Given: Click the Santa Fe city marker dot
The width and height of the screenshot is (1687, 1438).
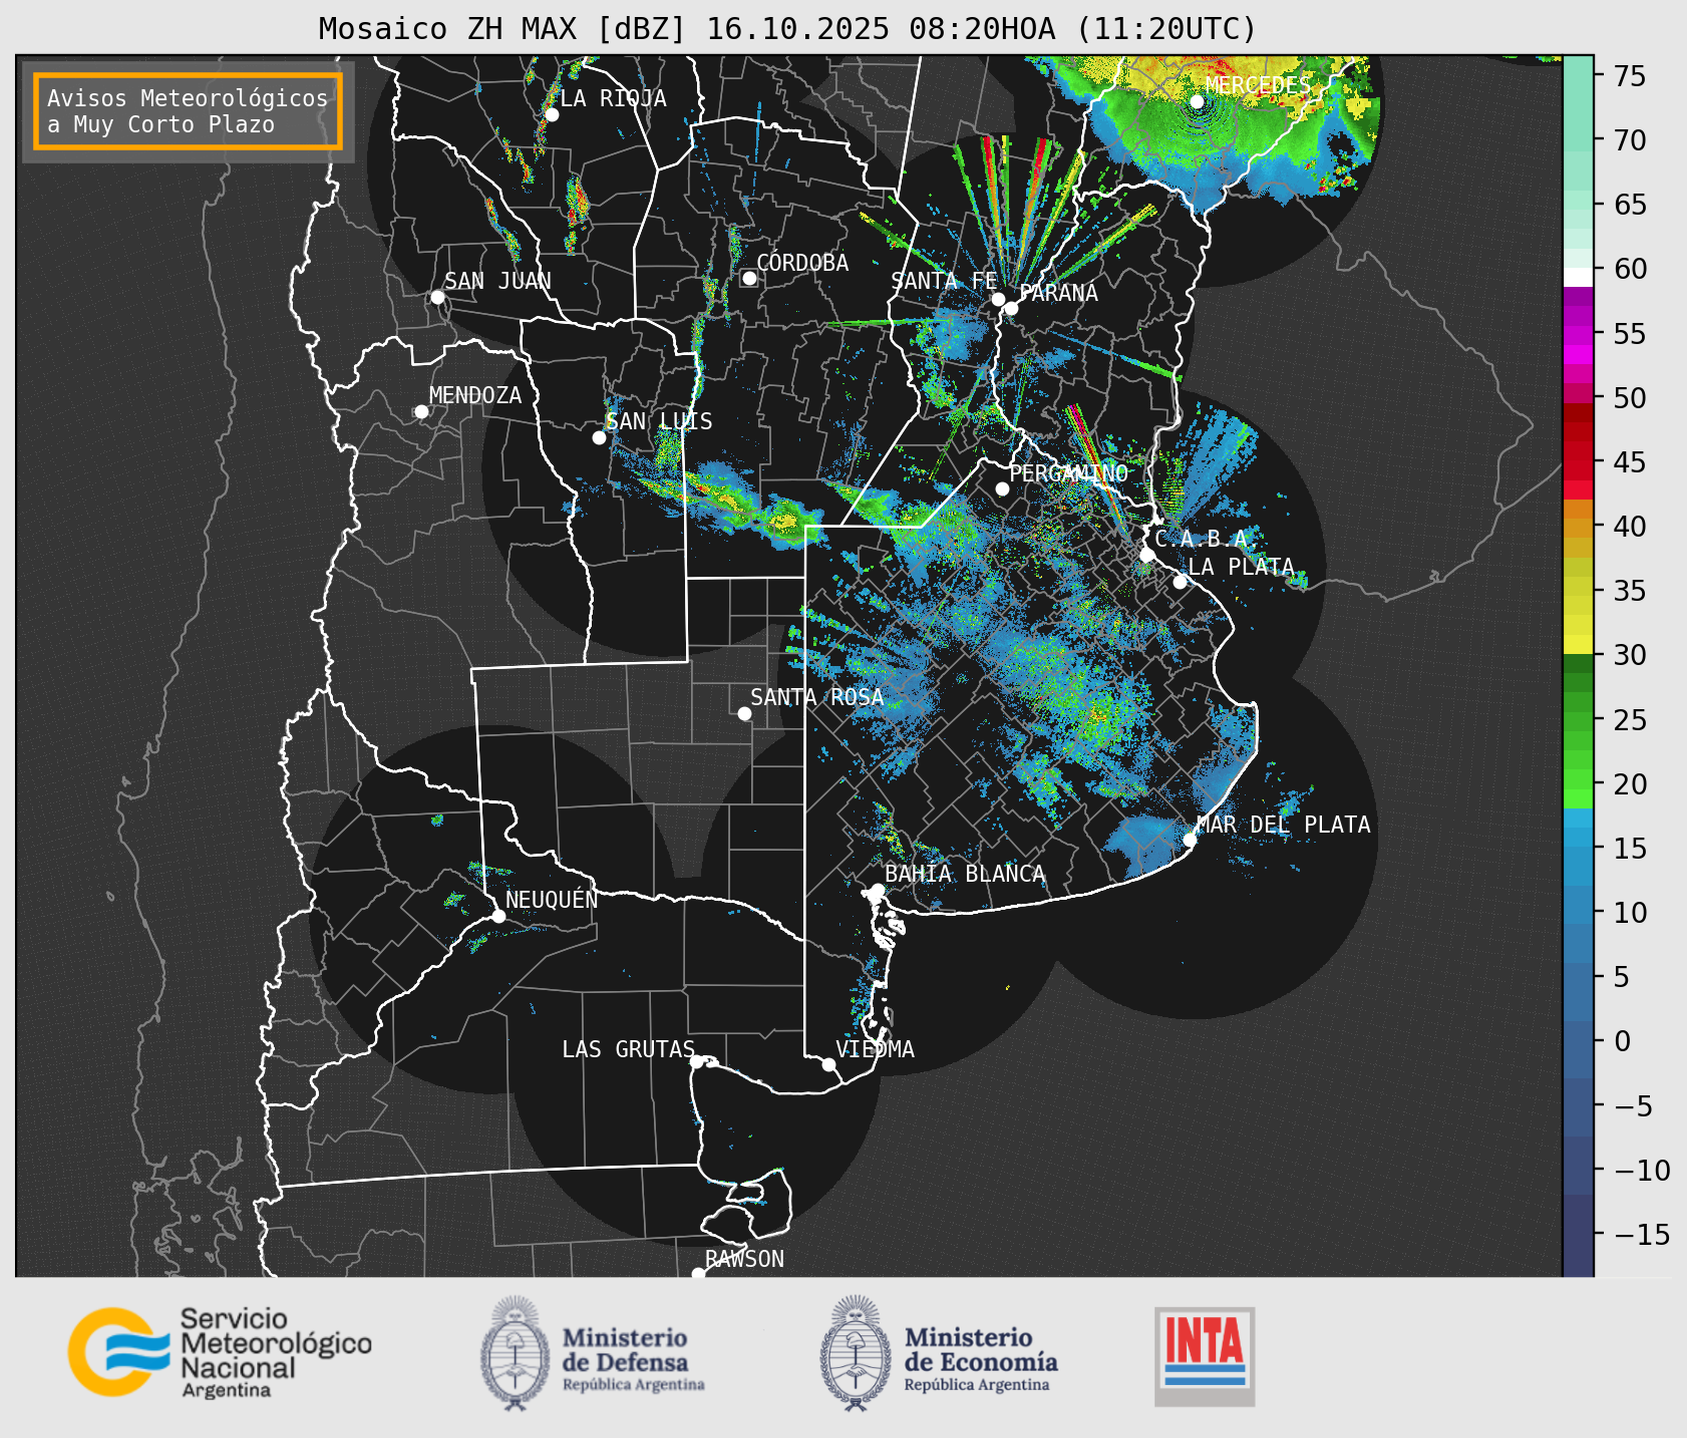Looking at the screenshot, I should (998, 299).
